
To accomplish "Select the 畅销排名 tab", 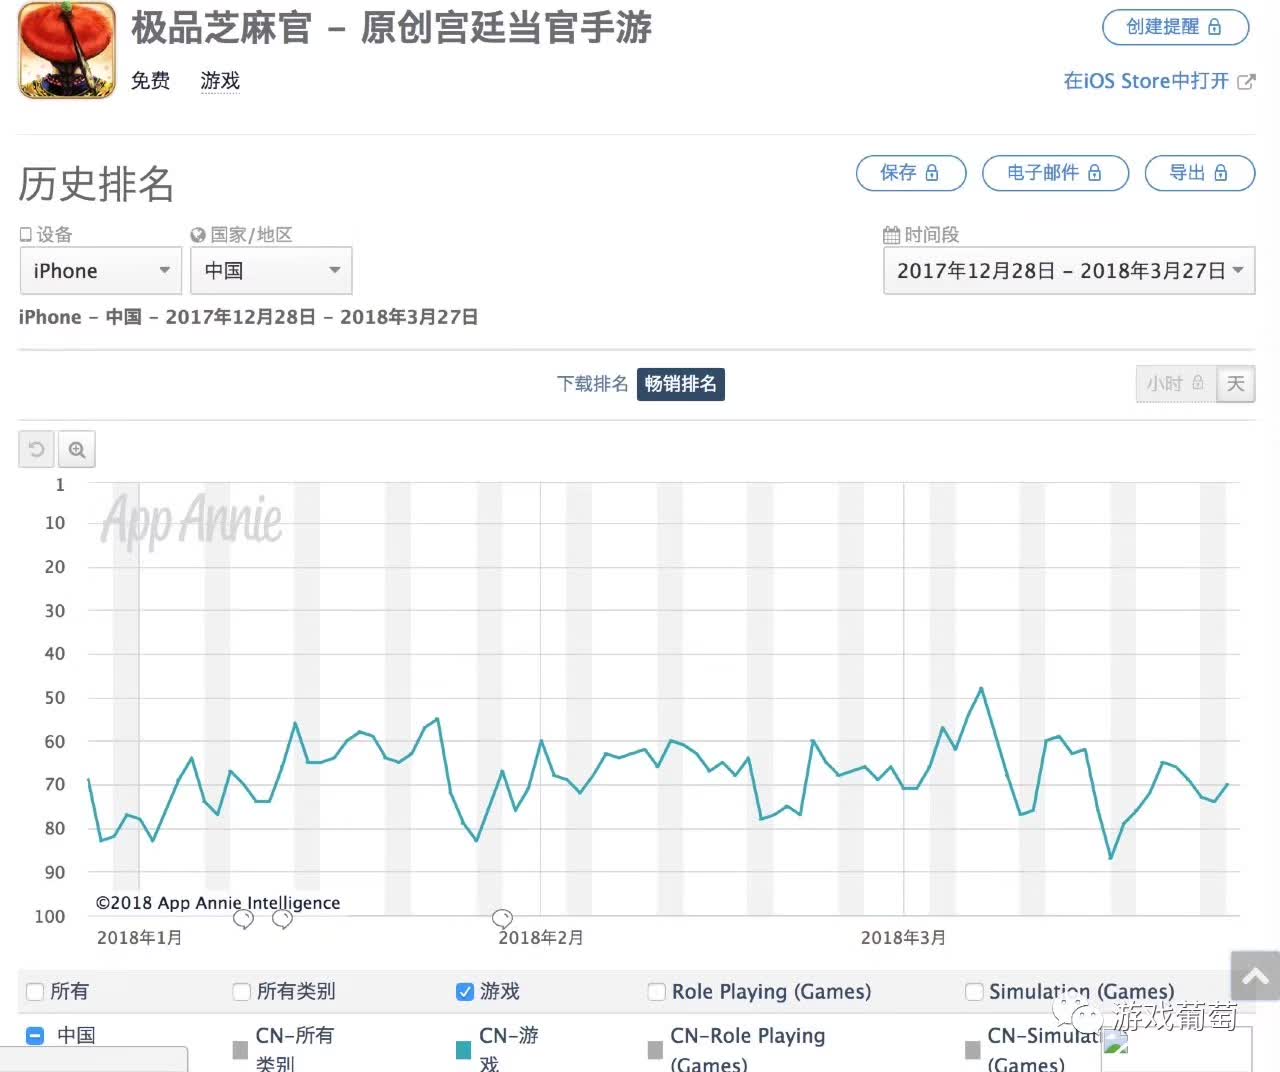I will pyautogui.click(x=680, y=384).
